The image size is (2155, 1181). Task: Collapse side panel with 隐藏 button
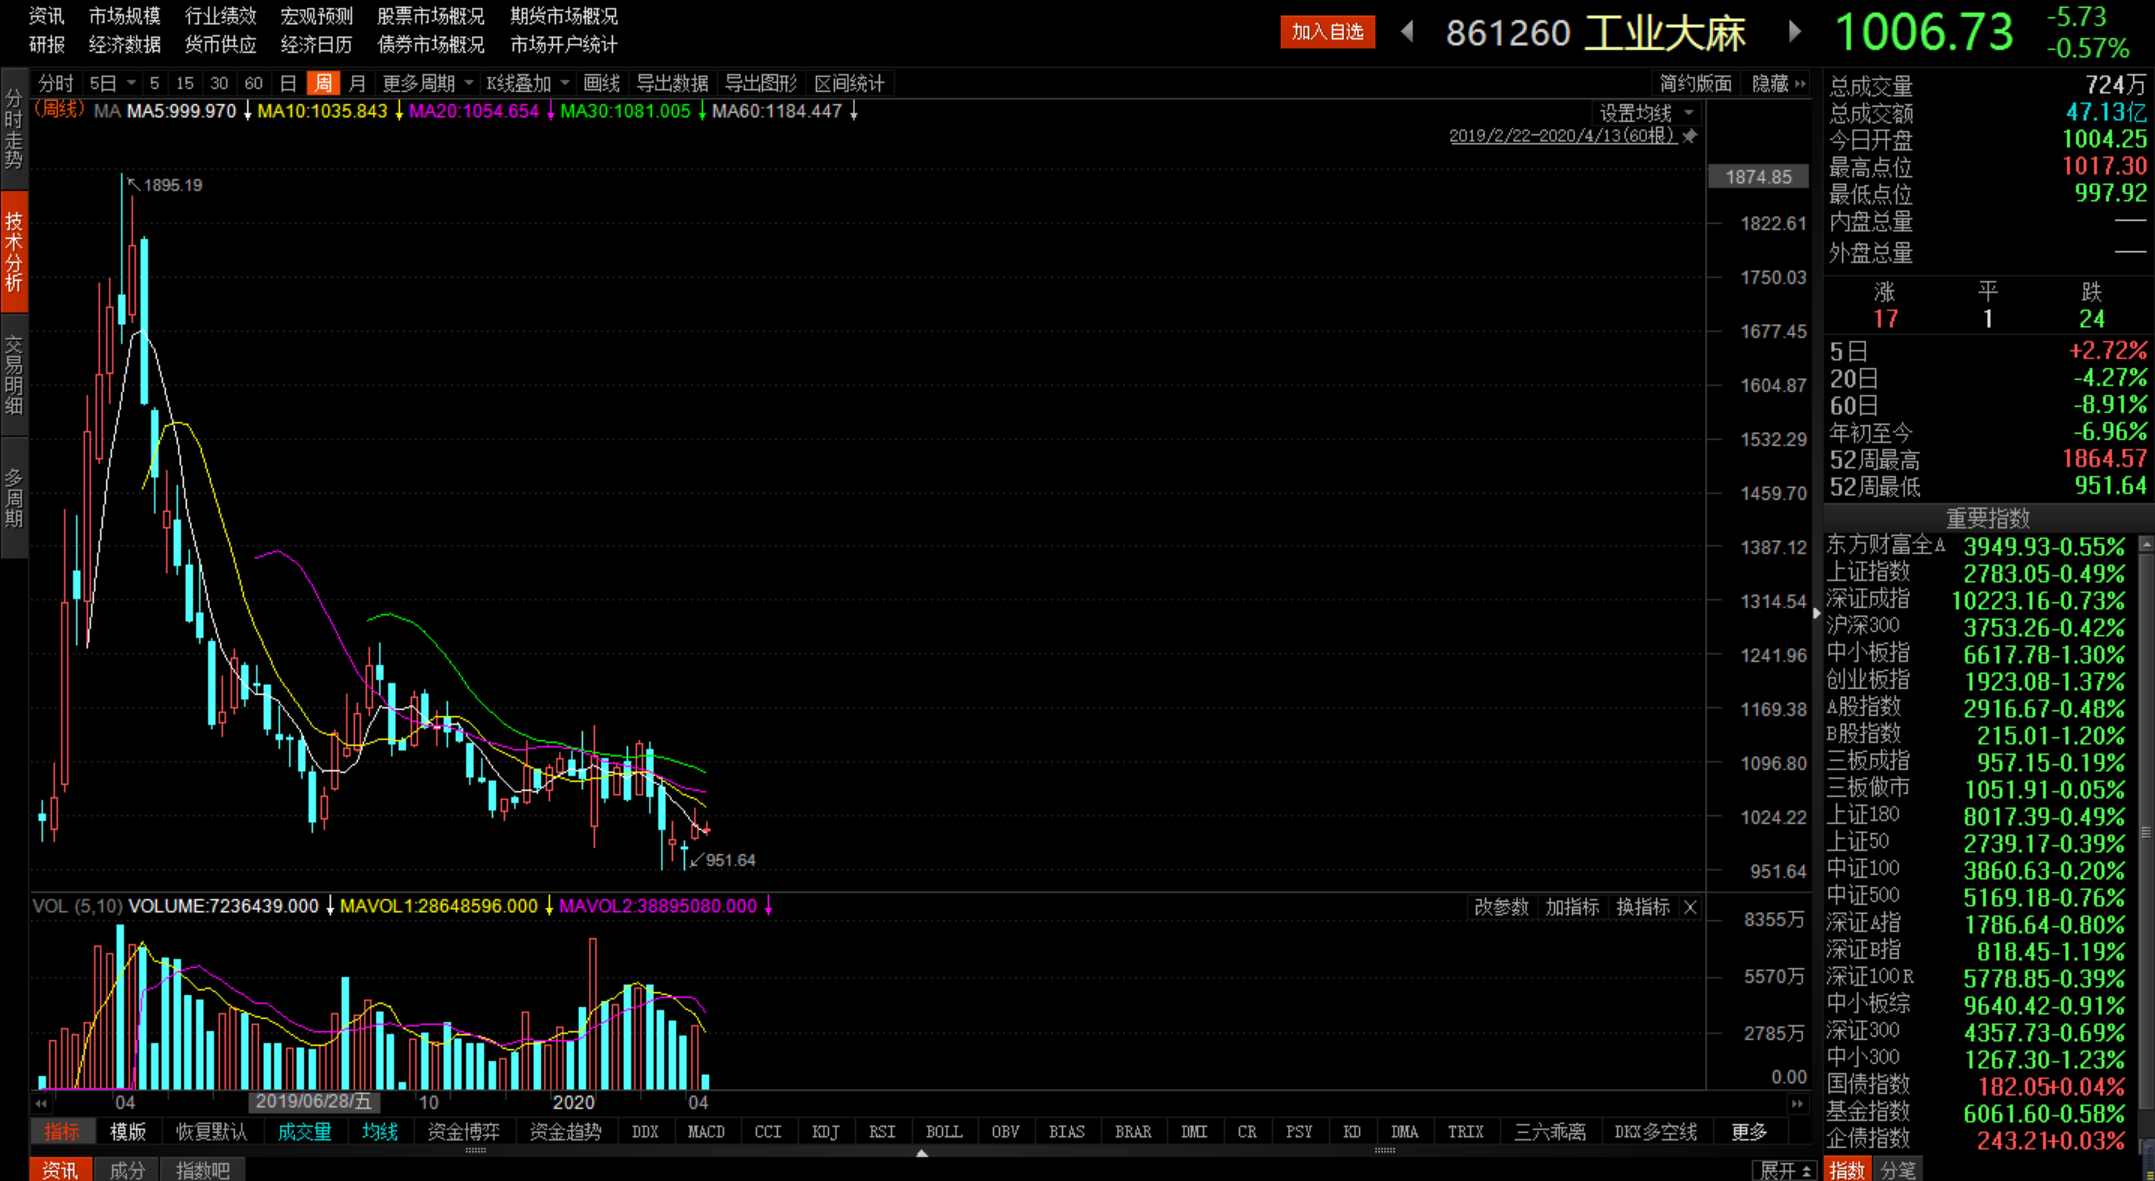pyautogui.click(x=1778, y=83)
